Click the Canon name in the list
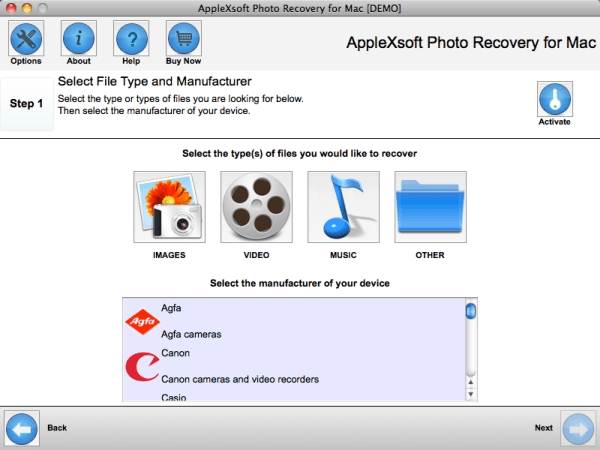Image resolution: width=600 pixels, height=450 pixels. tap(175, 353)
